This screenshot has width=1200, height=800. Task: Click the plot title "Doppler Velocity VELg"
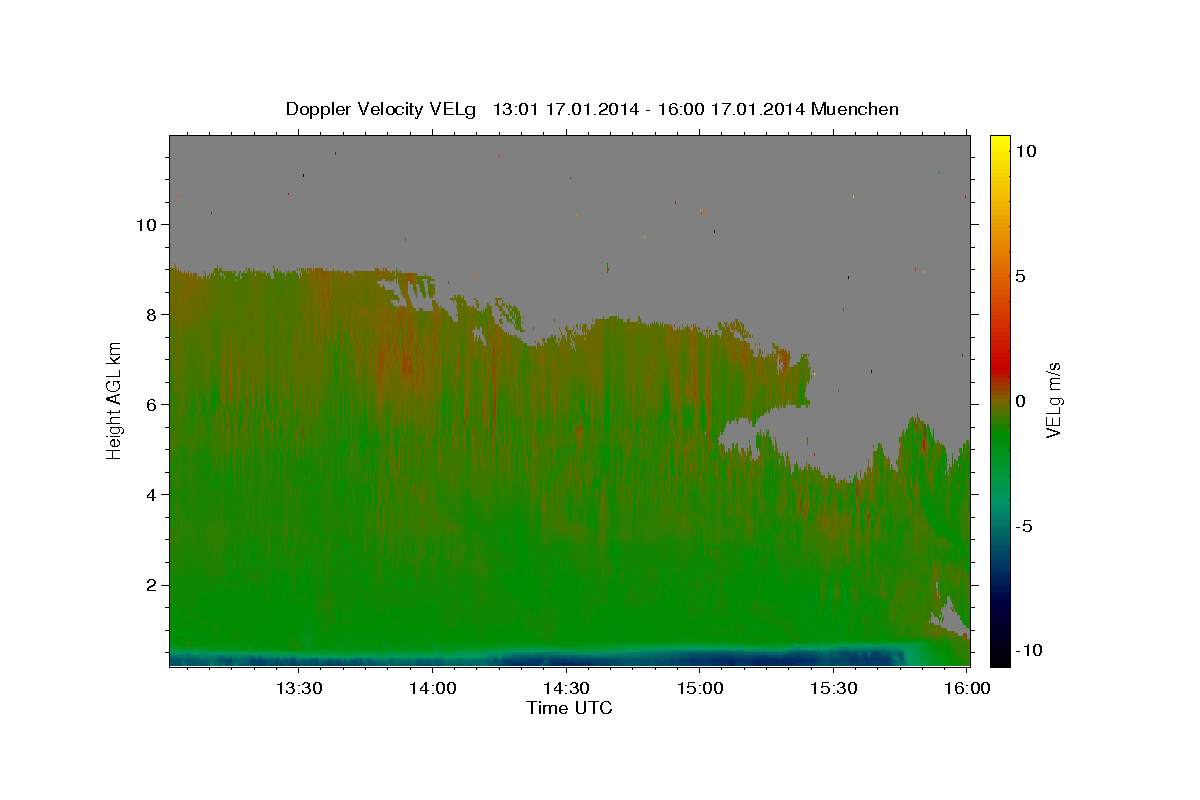point(383,109)
